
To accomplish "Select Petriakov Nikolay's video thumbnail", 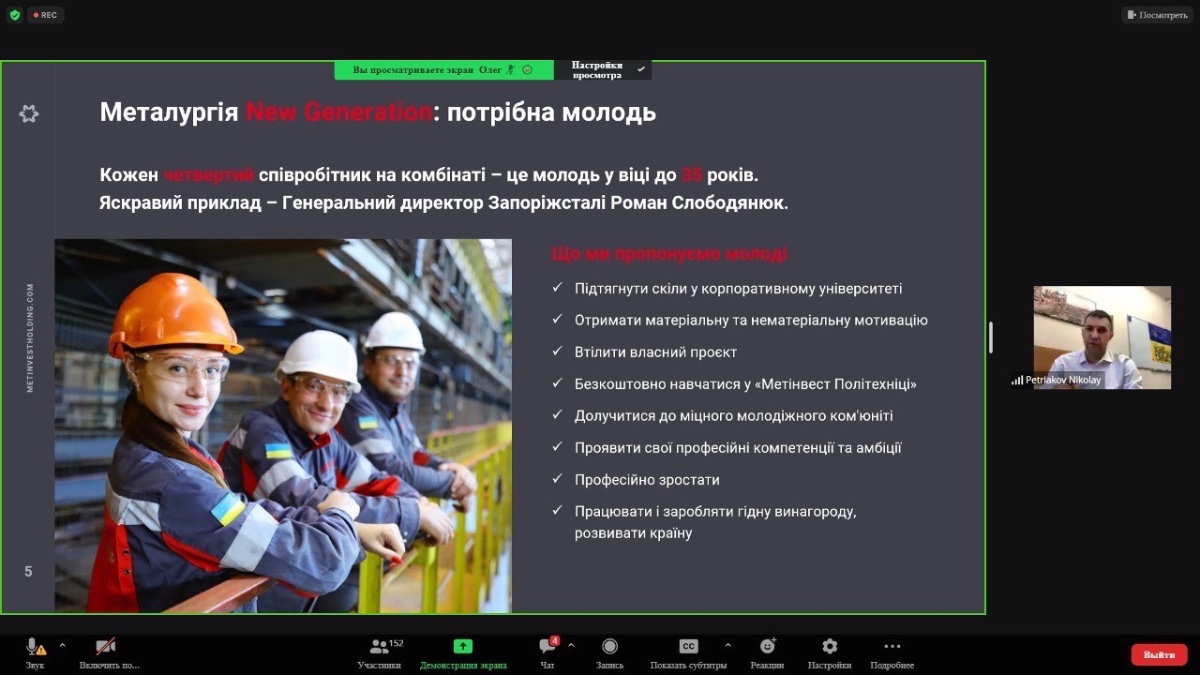I will pos(1102,337).
